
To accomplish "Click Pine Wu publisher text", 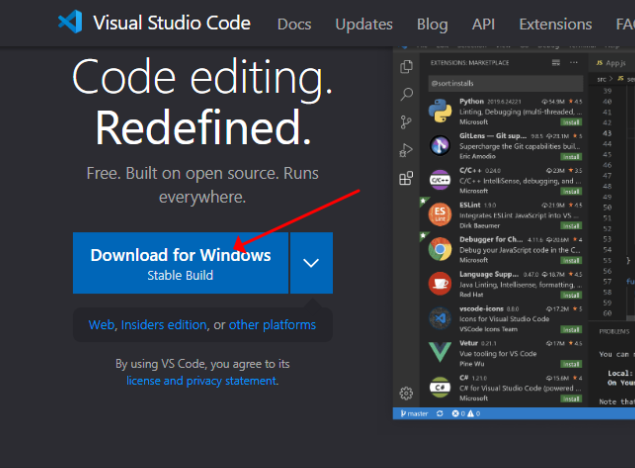I will 472,364.
